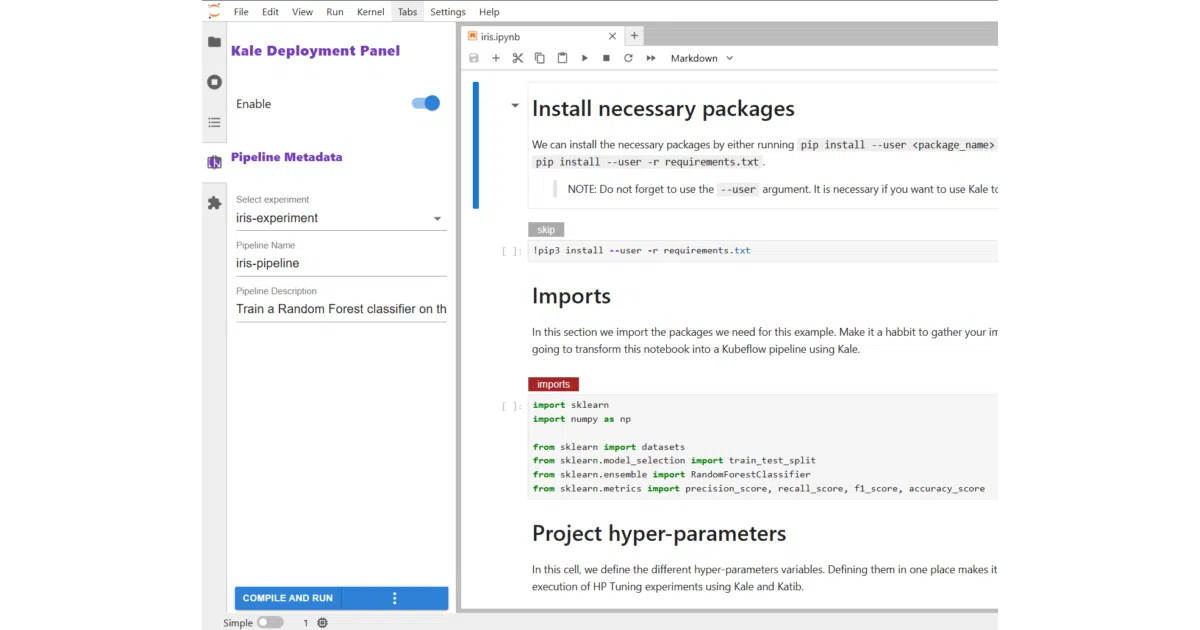The height and width of the screenshot is (630, 1200).
Task: Paste cells from clipboard icon
Action: (562, 58)
